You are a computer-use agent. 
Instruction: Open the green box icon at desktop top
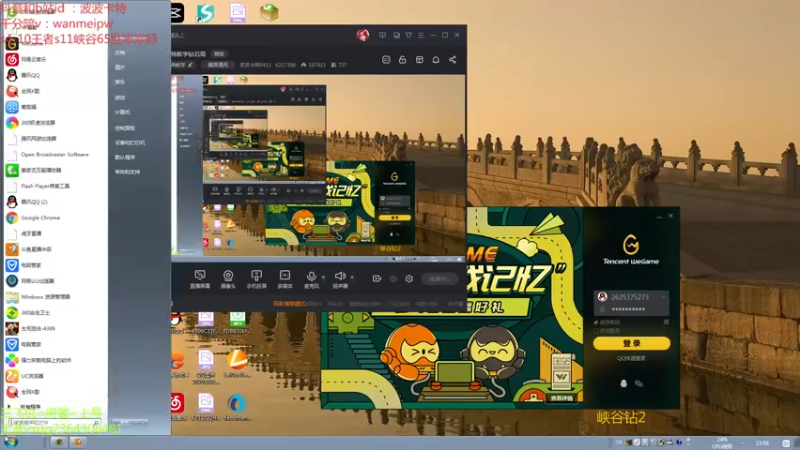[x=269, y=12]
